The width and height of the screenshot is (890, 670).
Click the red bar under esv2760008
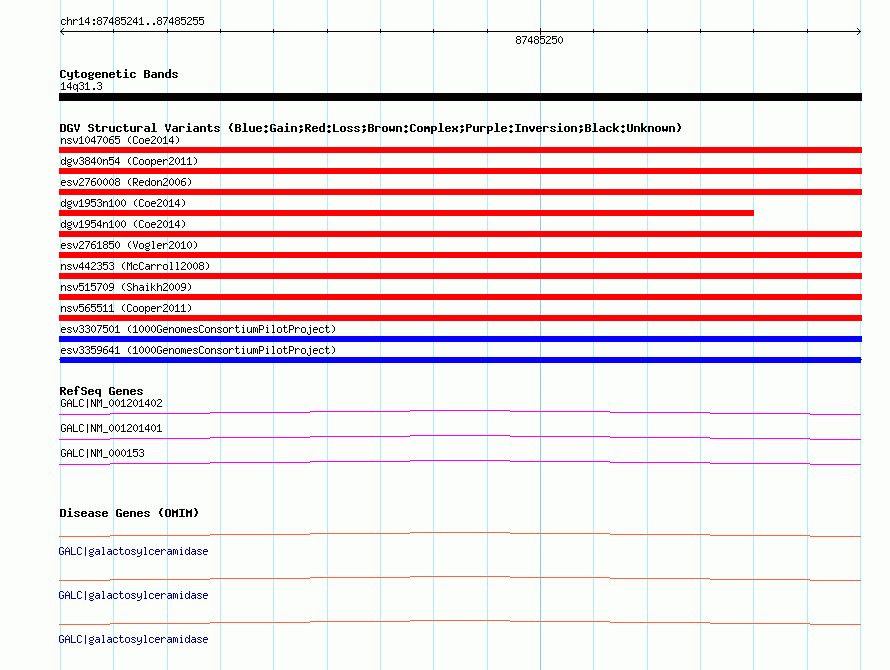[x=460, y=192]
